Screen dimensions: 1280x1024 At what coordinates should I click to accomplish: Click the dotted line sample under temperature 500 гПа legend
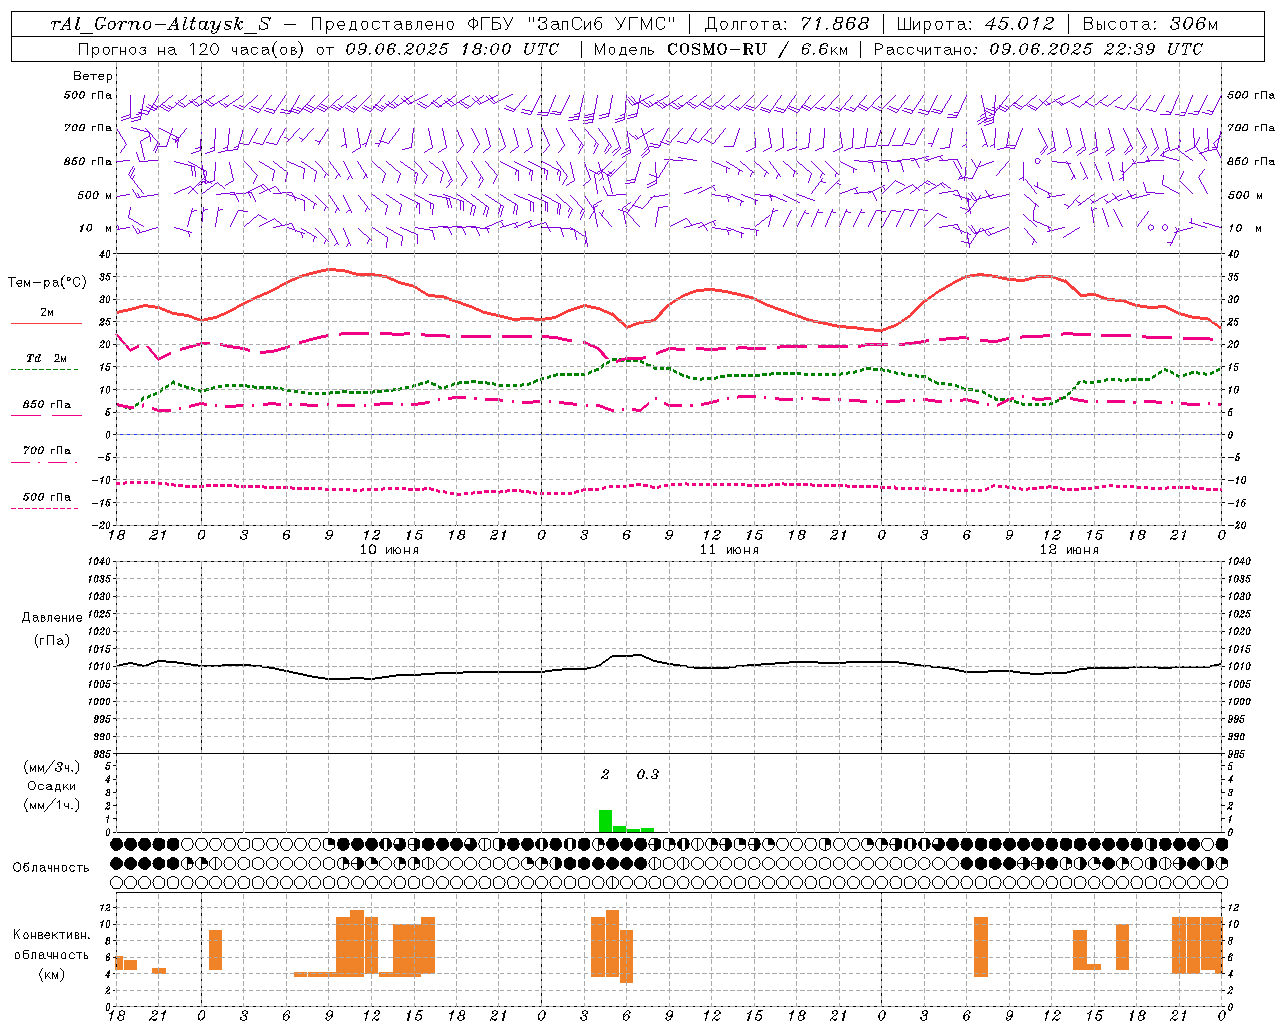tap(44, 509)
